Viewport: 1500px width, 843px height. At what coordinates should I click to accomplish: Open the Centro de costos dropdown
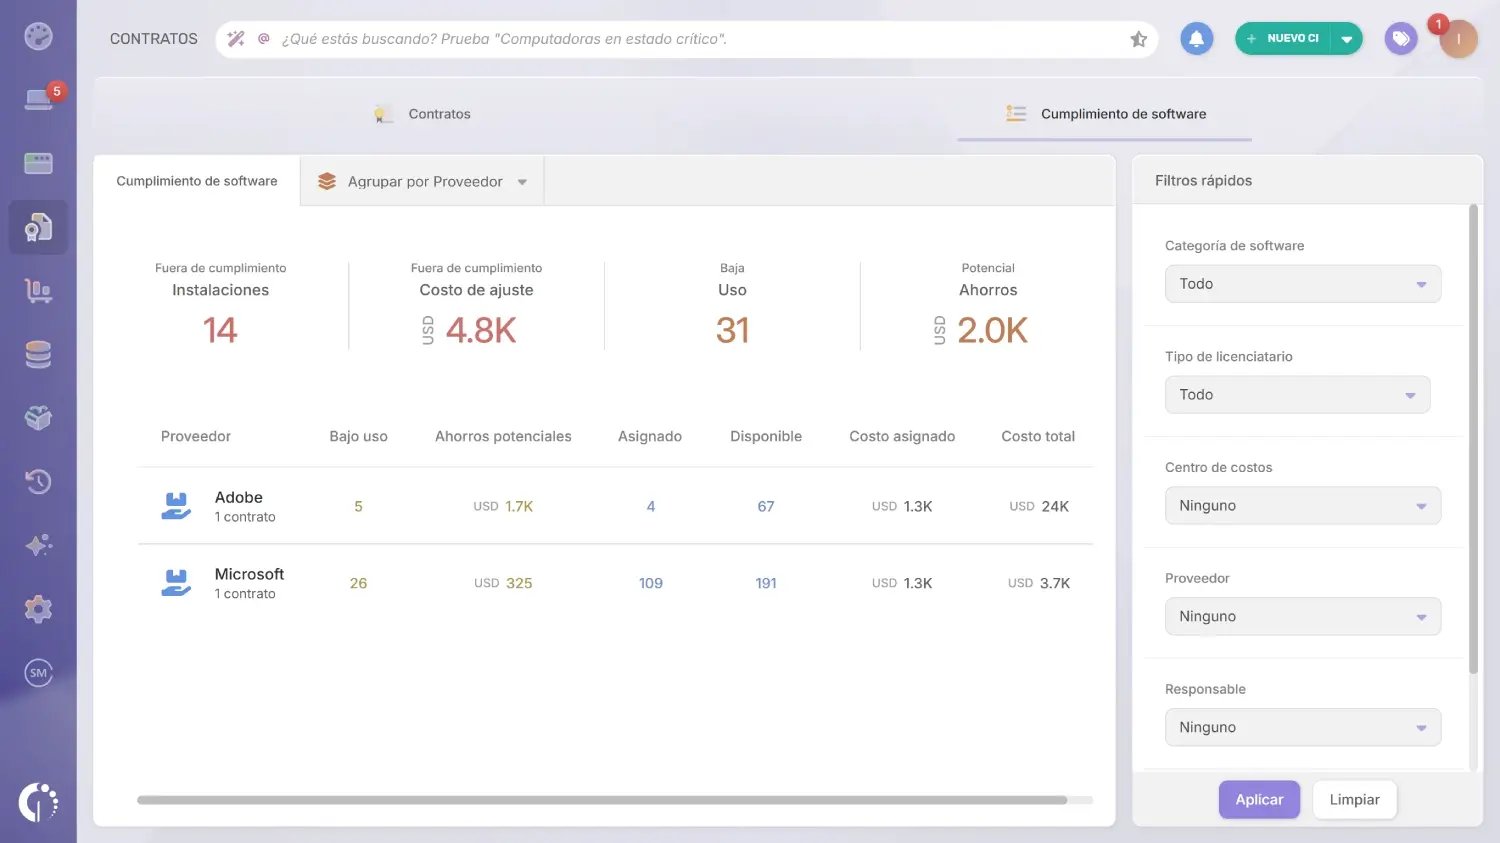[1303, 506]
